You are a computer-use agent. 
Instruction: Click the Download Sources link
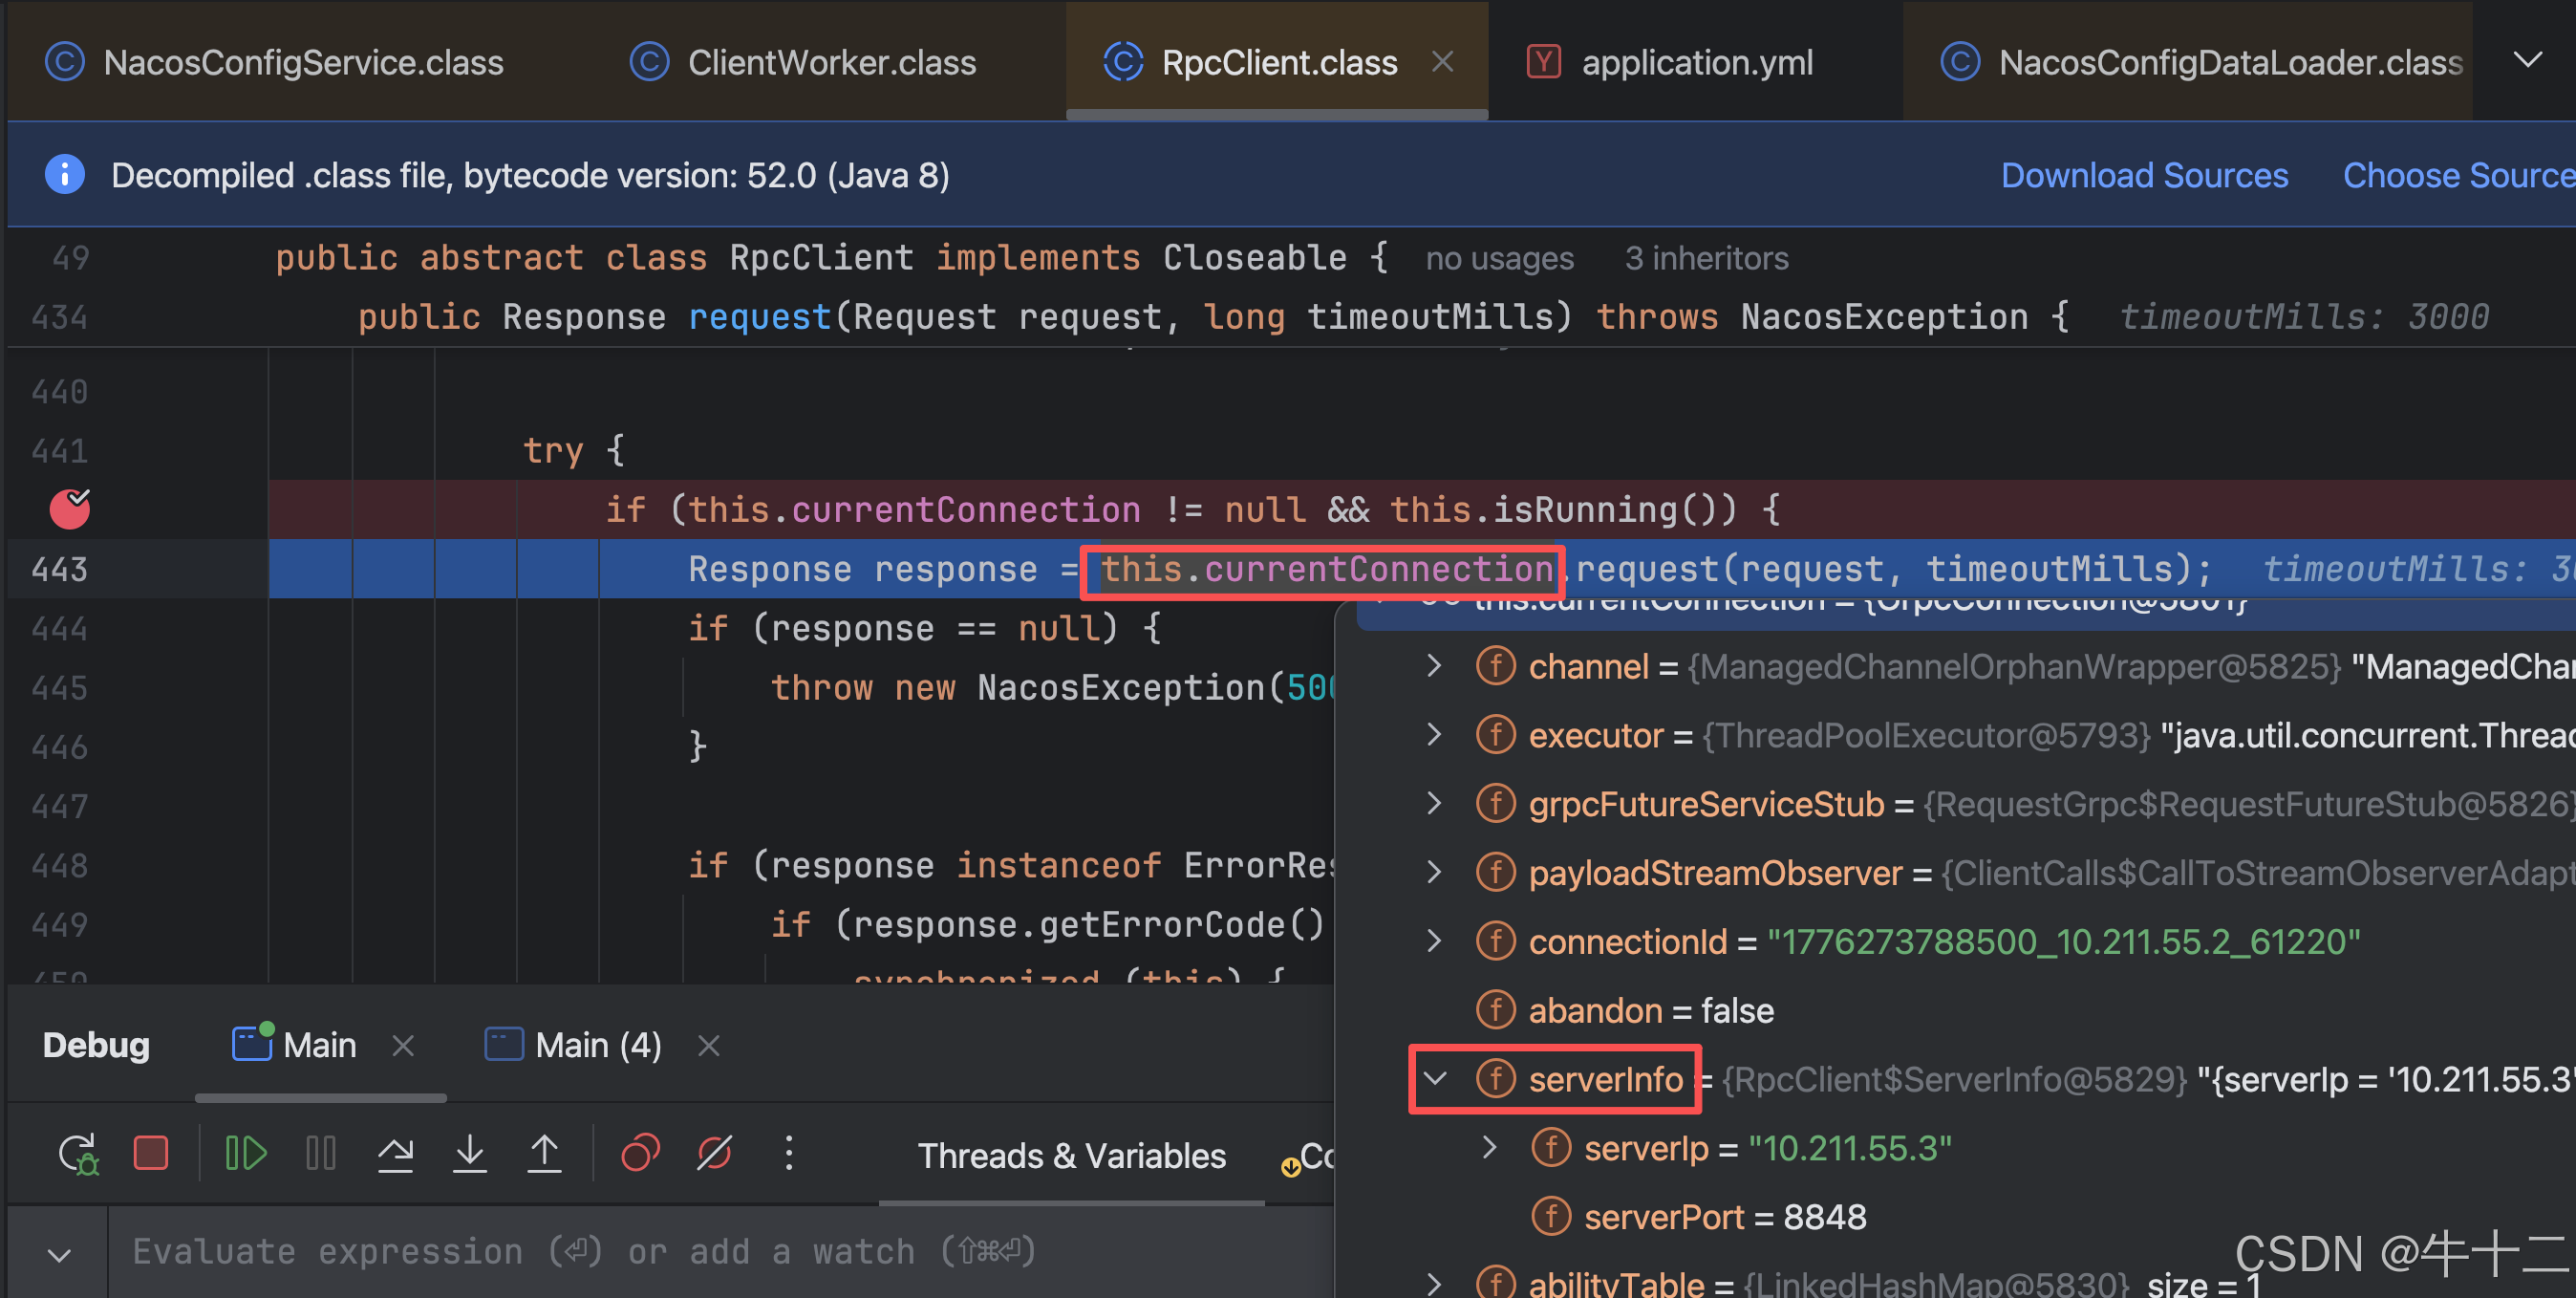[x=2144, y=176]
